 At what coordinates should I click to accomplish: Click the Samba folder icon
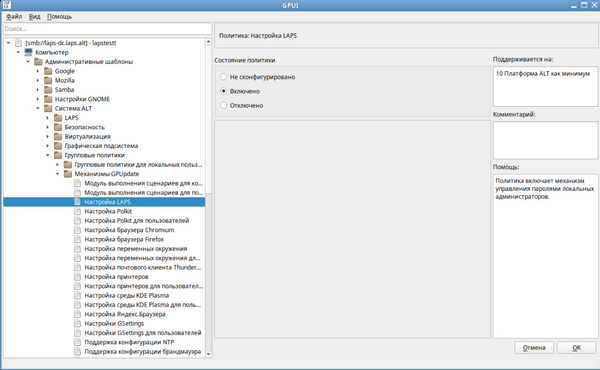(48, 90)
